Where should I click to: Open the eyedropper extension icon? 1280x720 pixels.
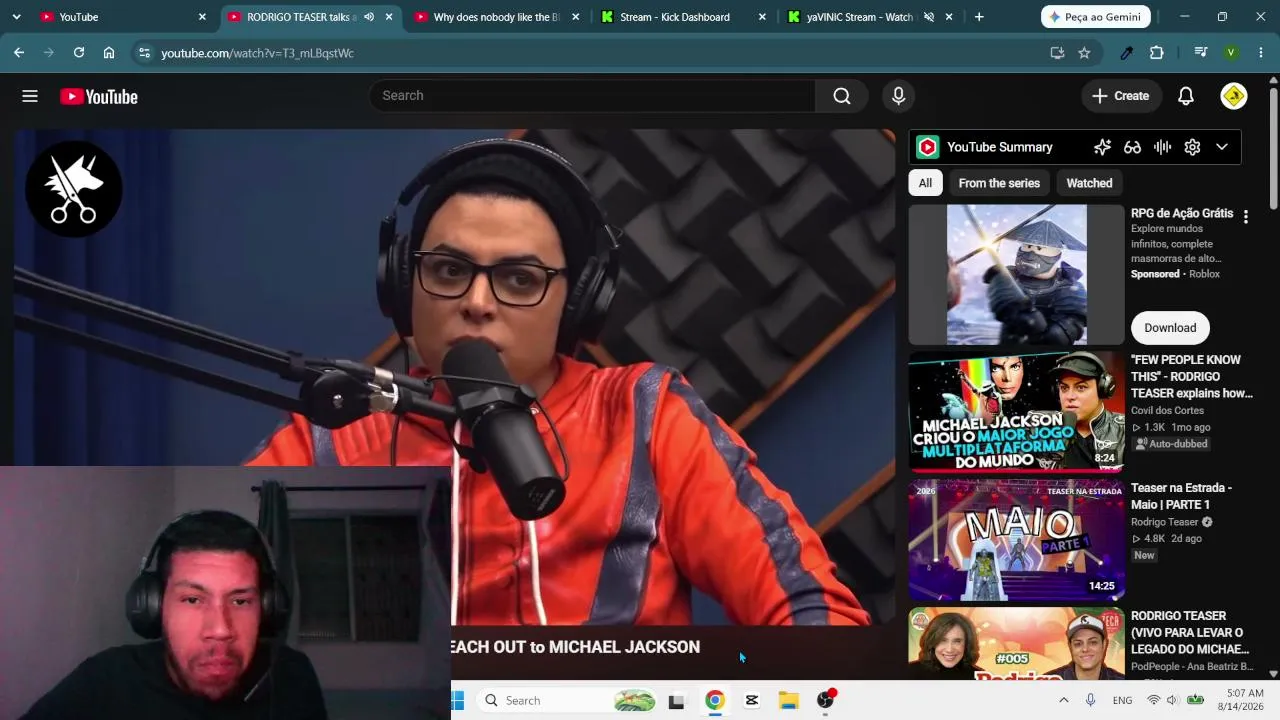point(1127,53)
